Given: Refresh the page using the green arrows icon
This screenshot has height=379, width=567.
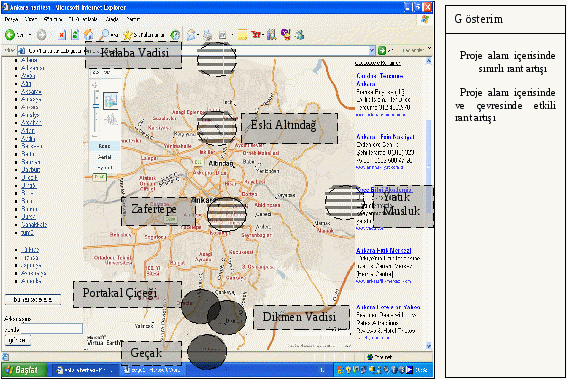Looking at the screenshot, I should click(x=75, y=35).
